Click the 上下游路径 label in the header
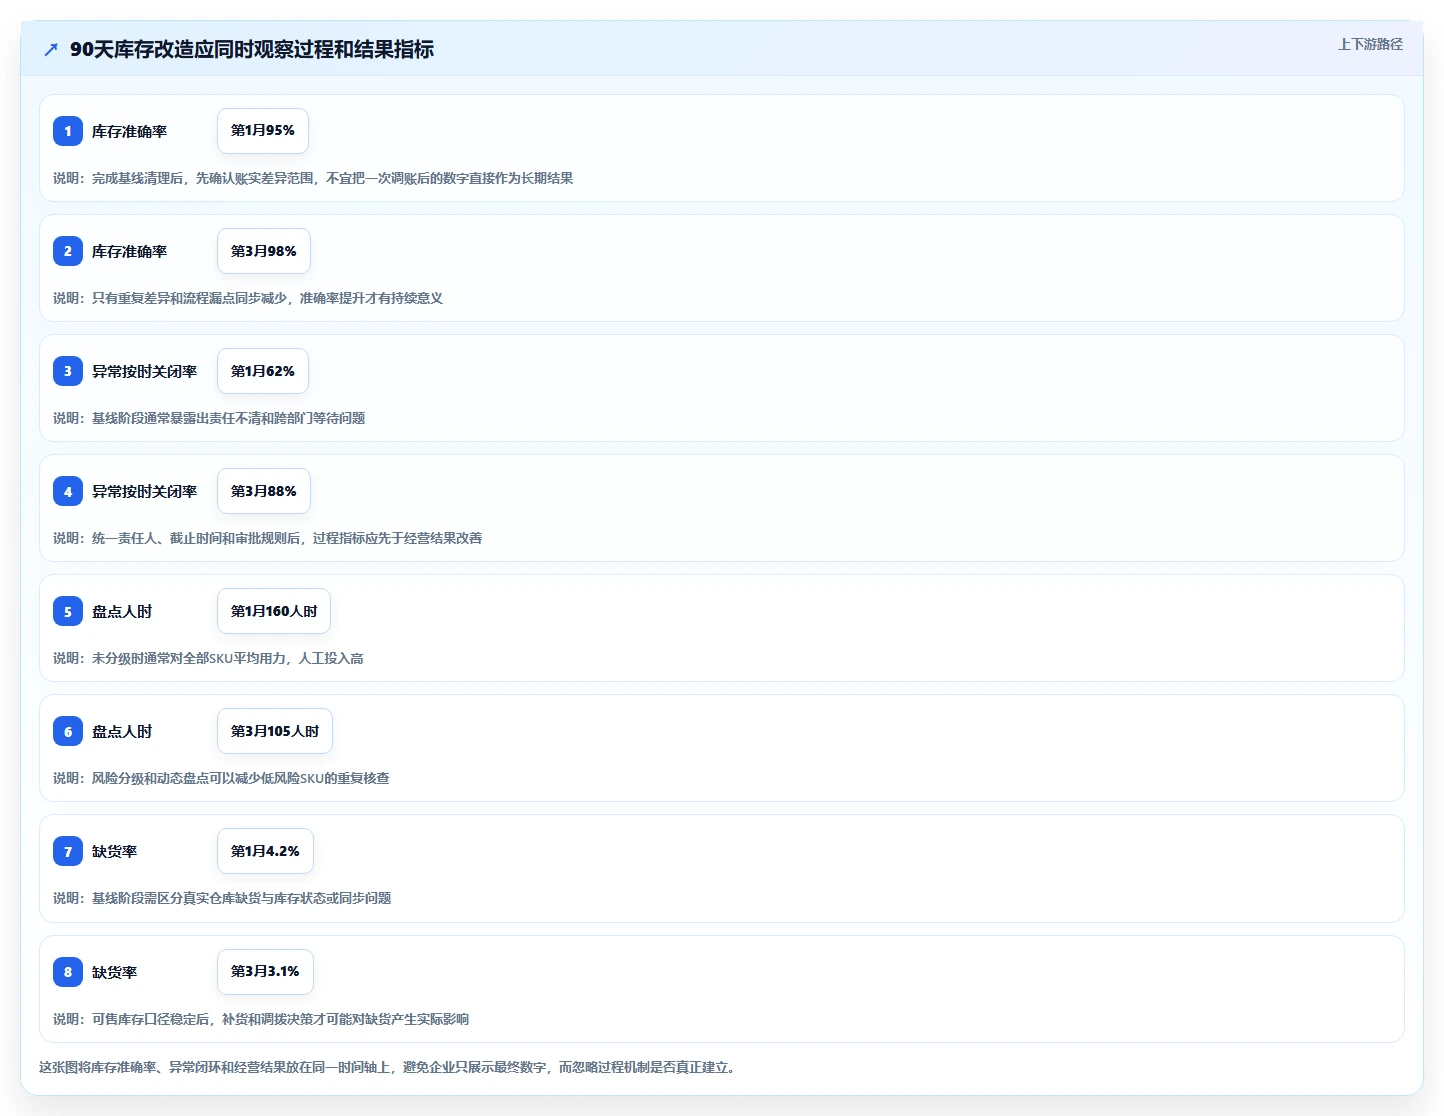The image size is (1444, 1116). (x=1370, y=44)
